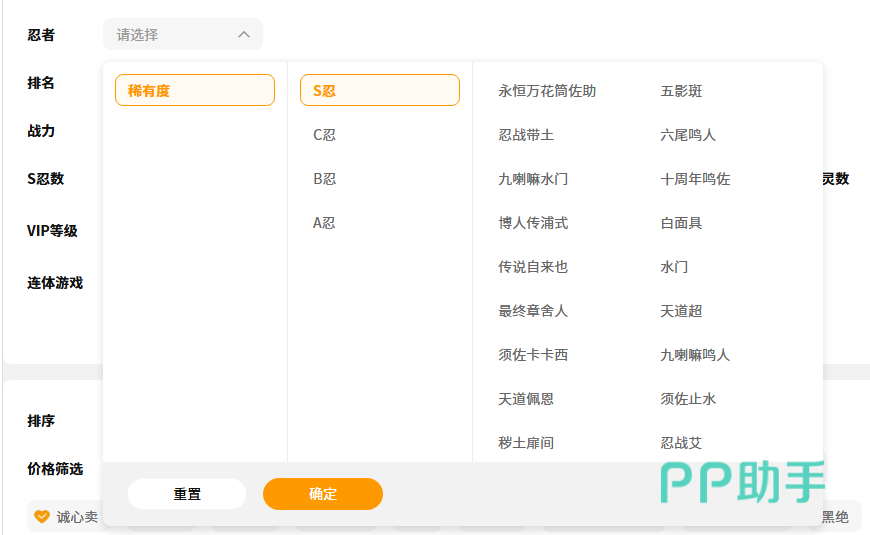This screenshot has height=535, width=870.
Task: Confirm selection with the 确定 button
Action: pos(323,494)
